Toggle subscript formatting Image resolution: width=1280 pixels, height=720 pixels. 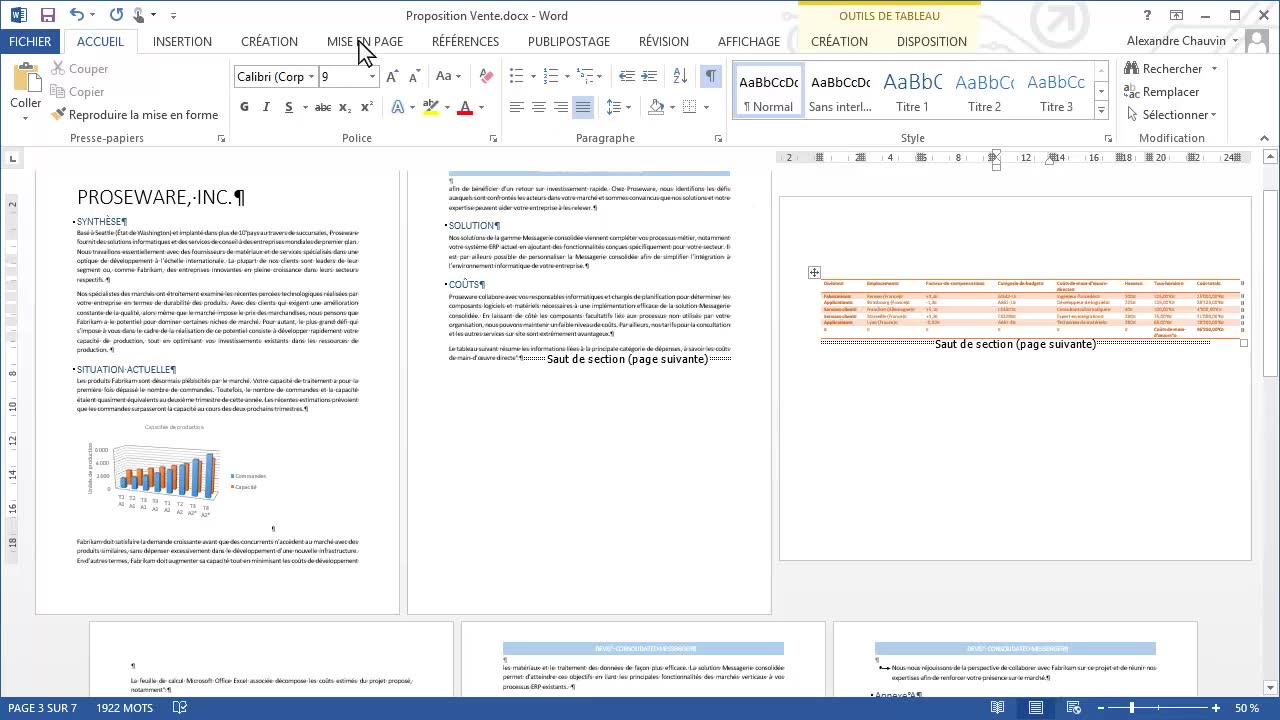345,107
